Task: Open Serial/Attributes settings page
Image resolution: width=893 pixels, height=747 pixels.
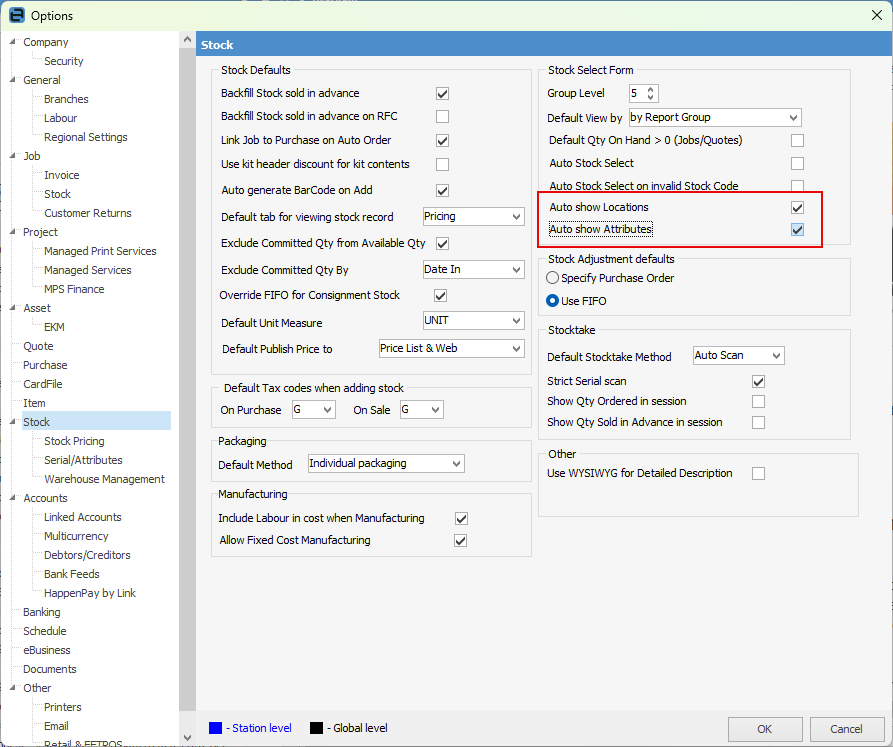Action: 83,460
